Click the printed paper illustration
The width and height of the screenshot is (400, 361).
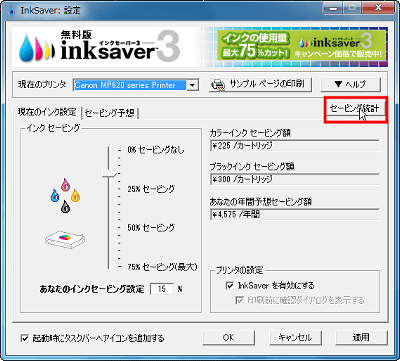[x=65, y=240]
